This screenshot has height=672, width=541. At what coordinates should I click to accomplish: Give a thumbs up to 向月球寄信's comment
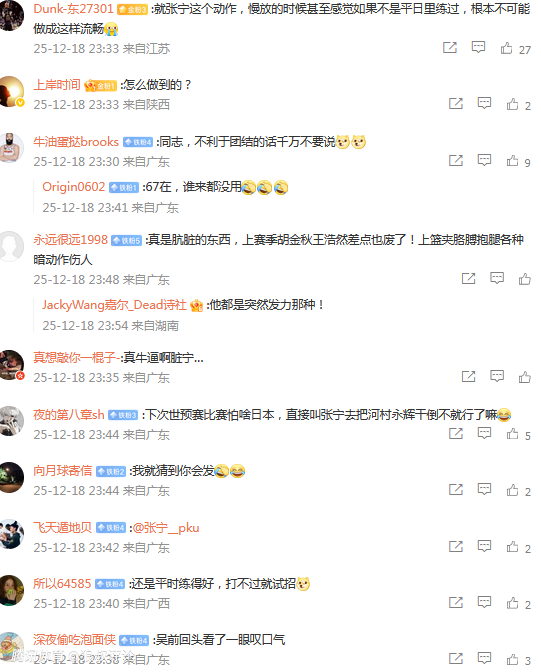click(x=512, y=490)
